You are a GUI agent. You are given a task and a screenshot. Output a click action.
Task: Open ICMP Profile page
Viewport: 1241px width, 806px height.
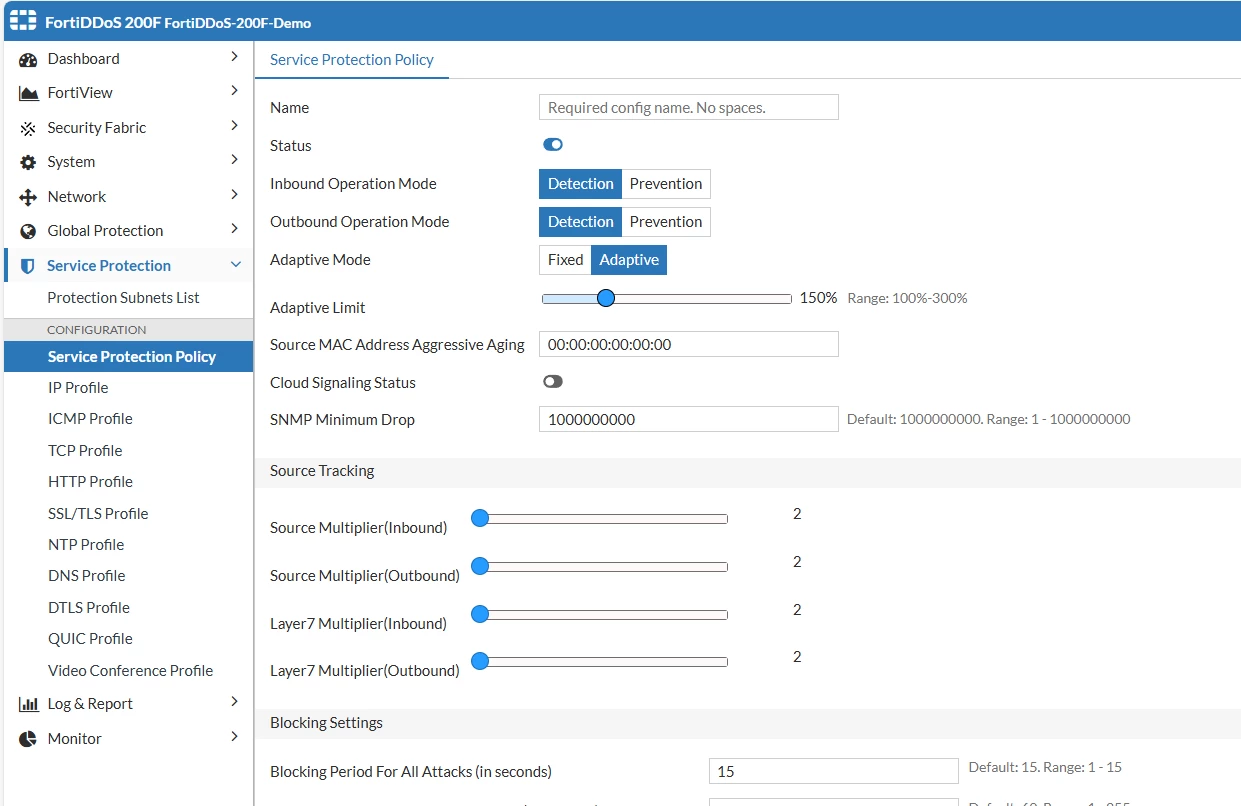pos(90,419)
